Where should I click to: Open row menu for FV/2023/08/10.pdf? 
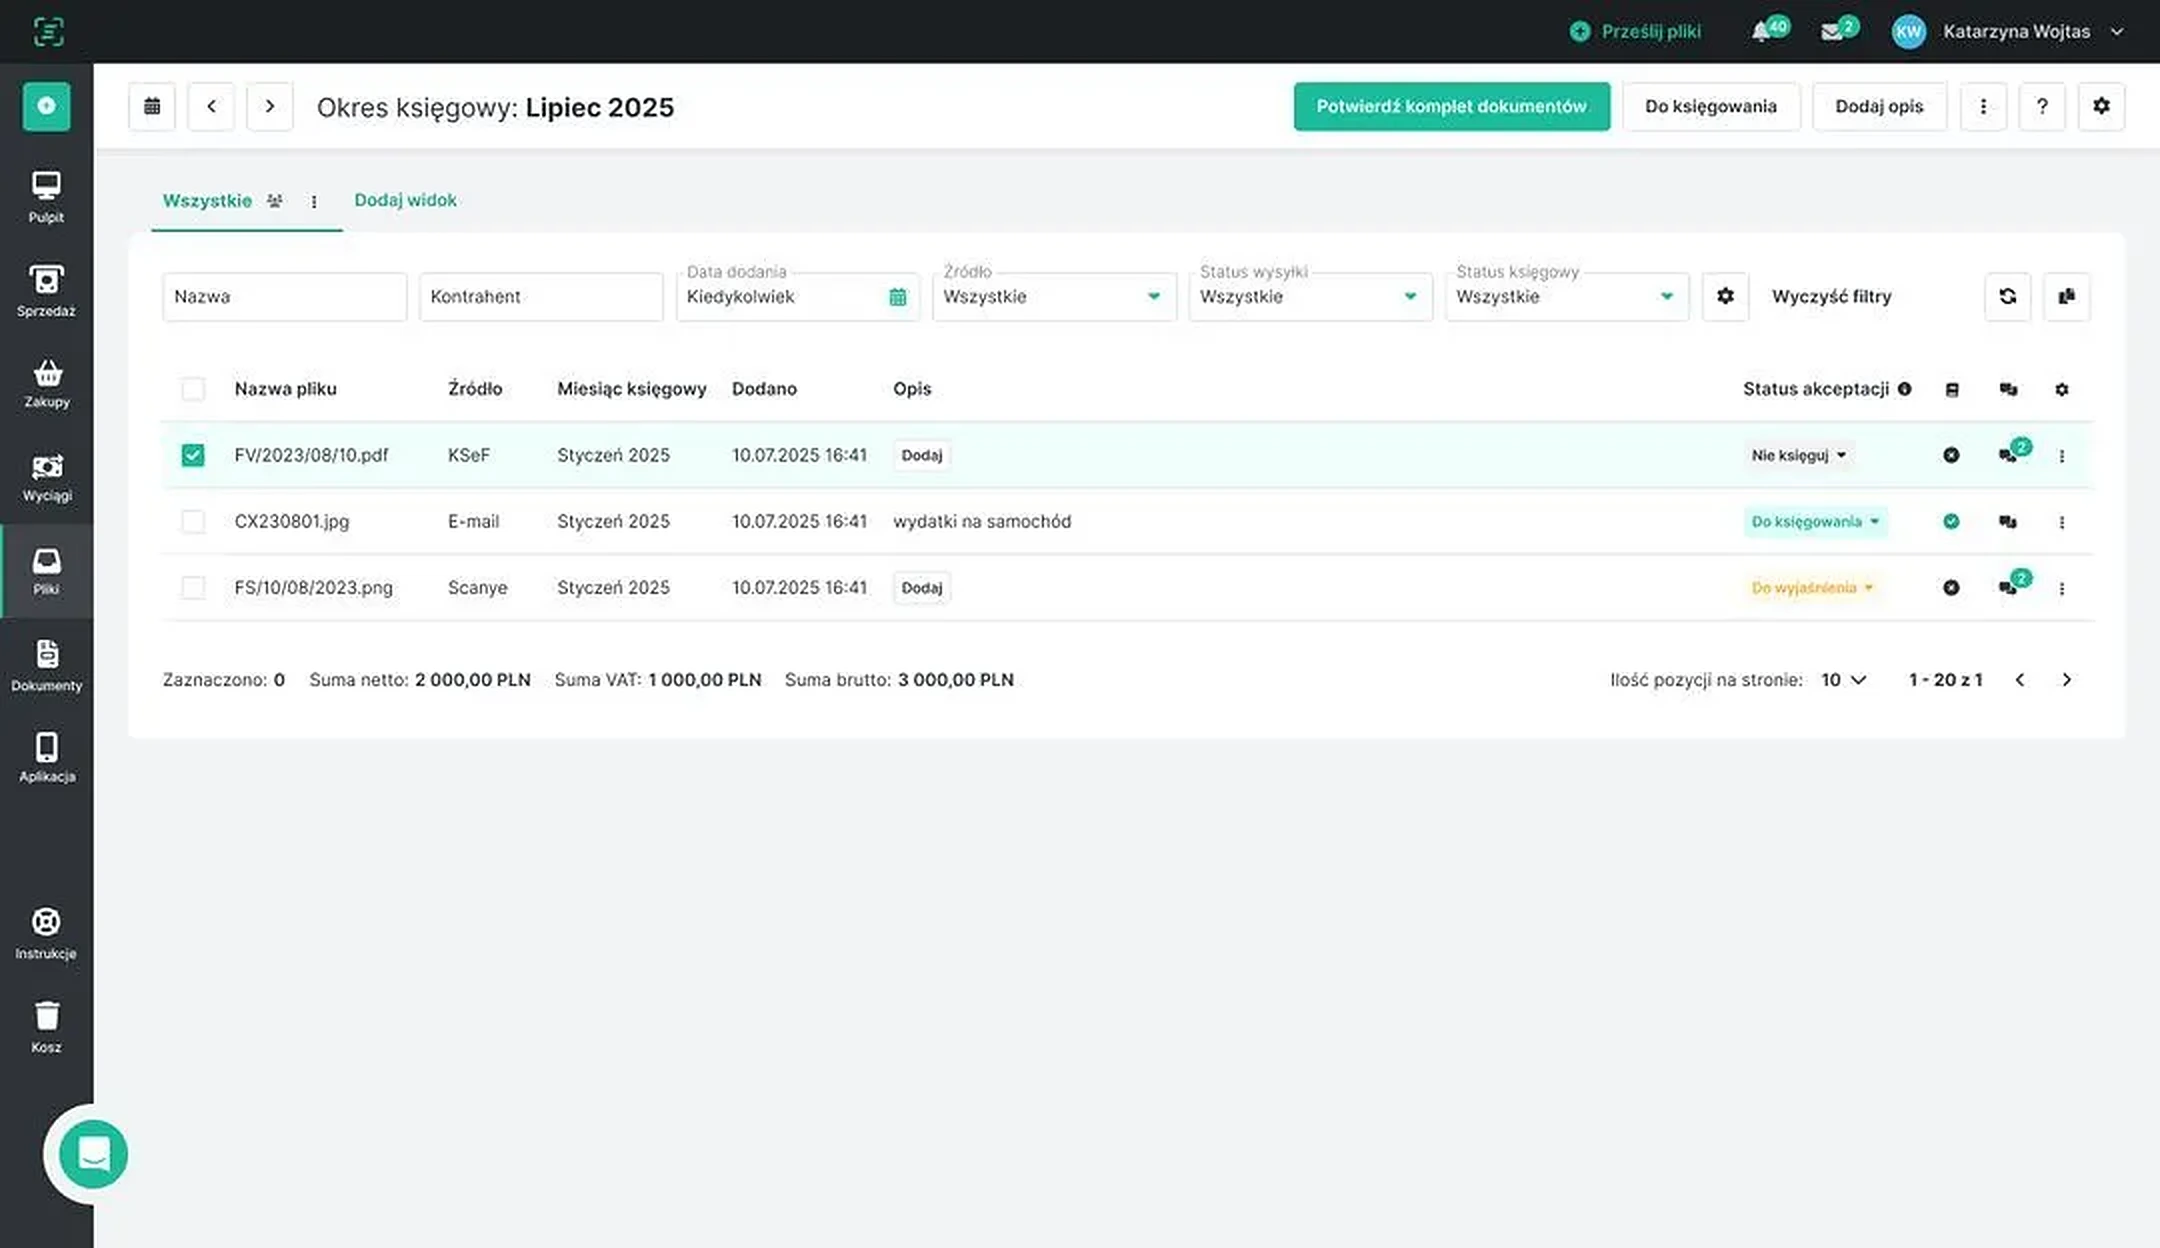pyautogui.click(x=2062, y=456)
